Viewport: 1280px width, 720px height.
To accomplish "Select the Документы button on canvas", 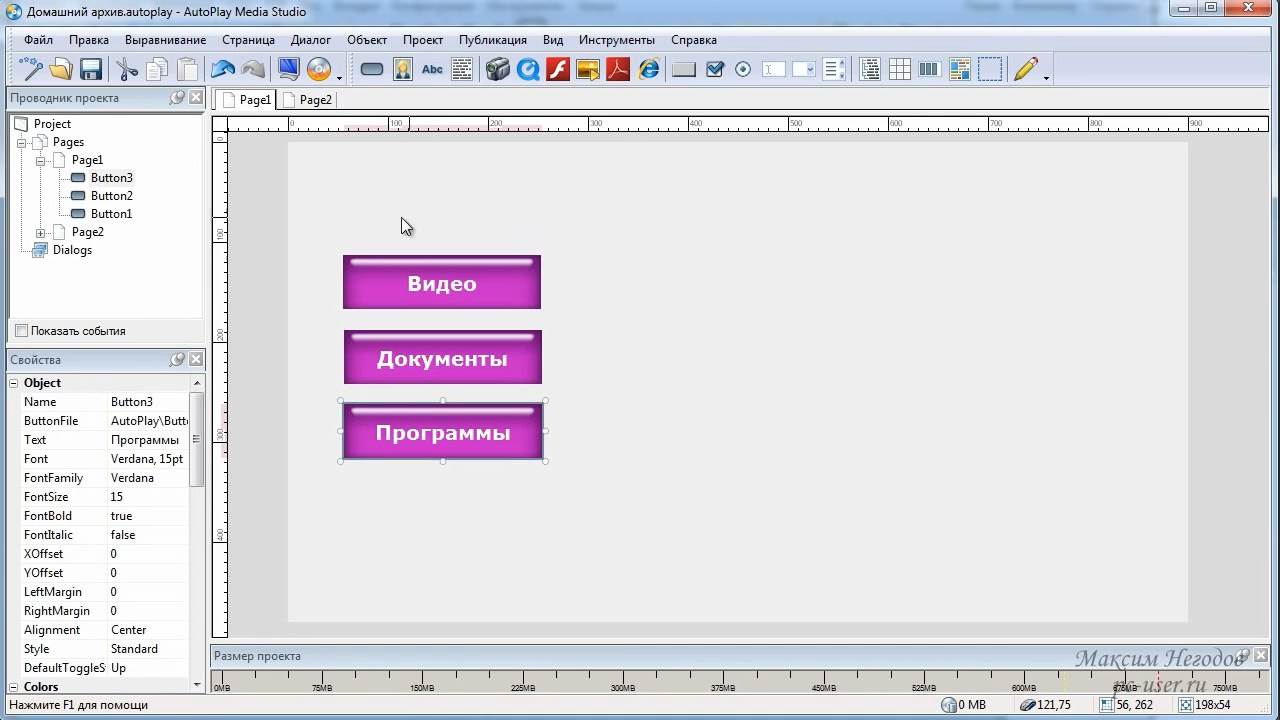I will (x=442, y=358).
